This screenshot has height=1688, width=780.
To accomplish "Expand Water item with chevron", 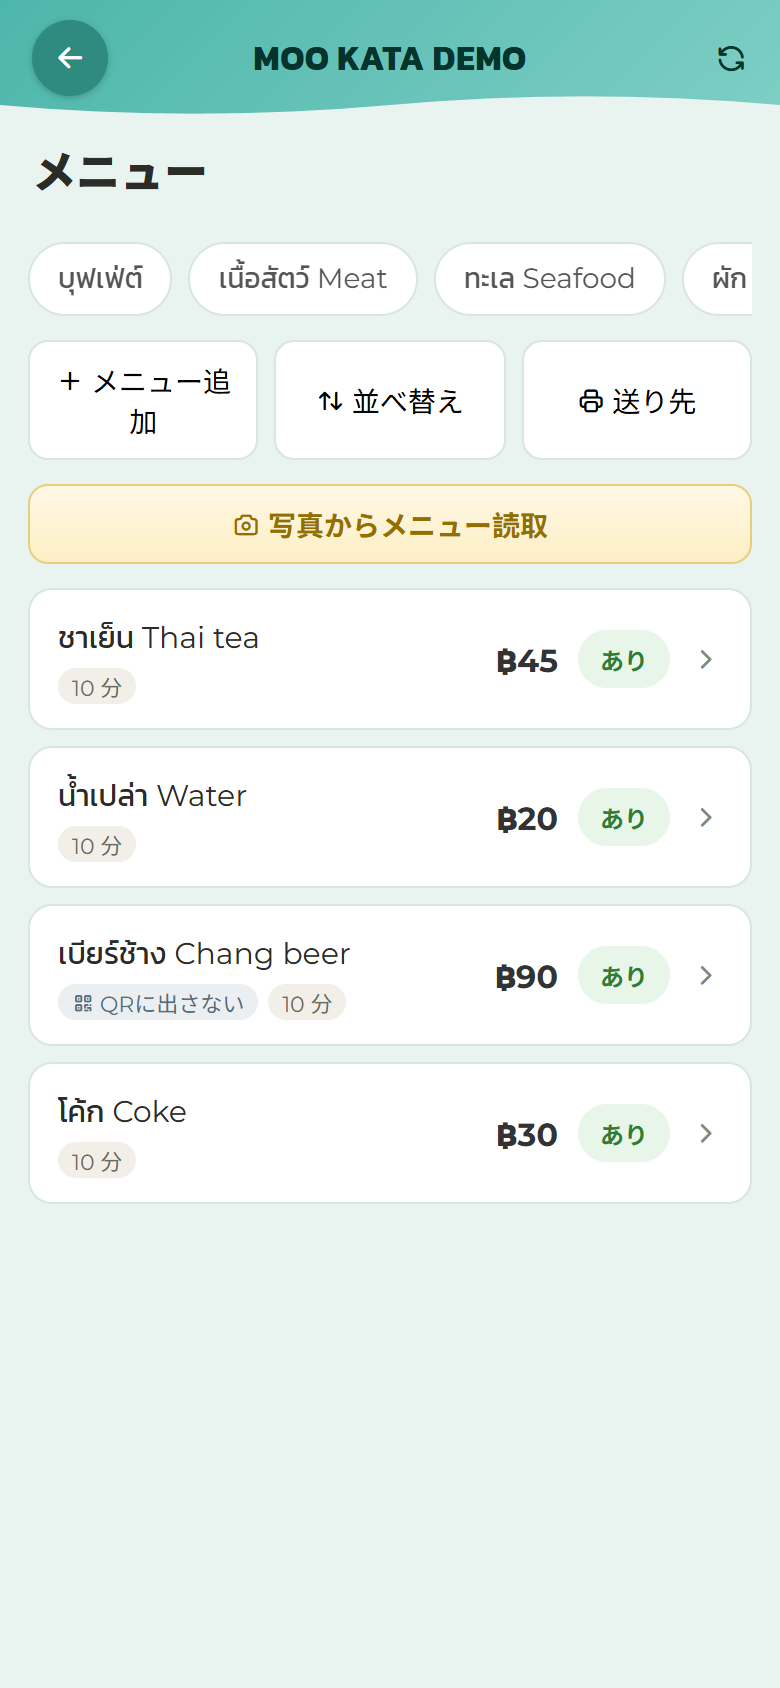I will (706, 817).
